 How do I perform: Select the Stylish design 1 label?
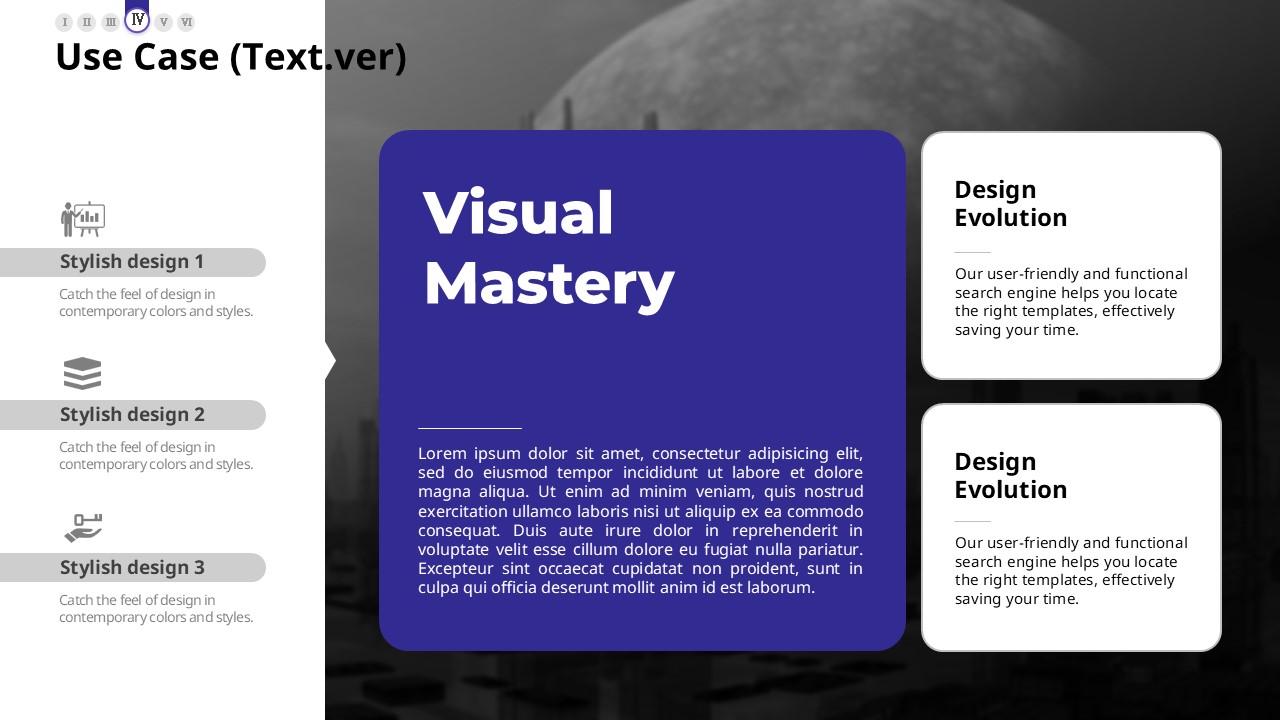pos(132,262)
